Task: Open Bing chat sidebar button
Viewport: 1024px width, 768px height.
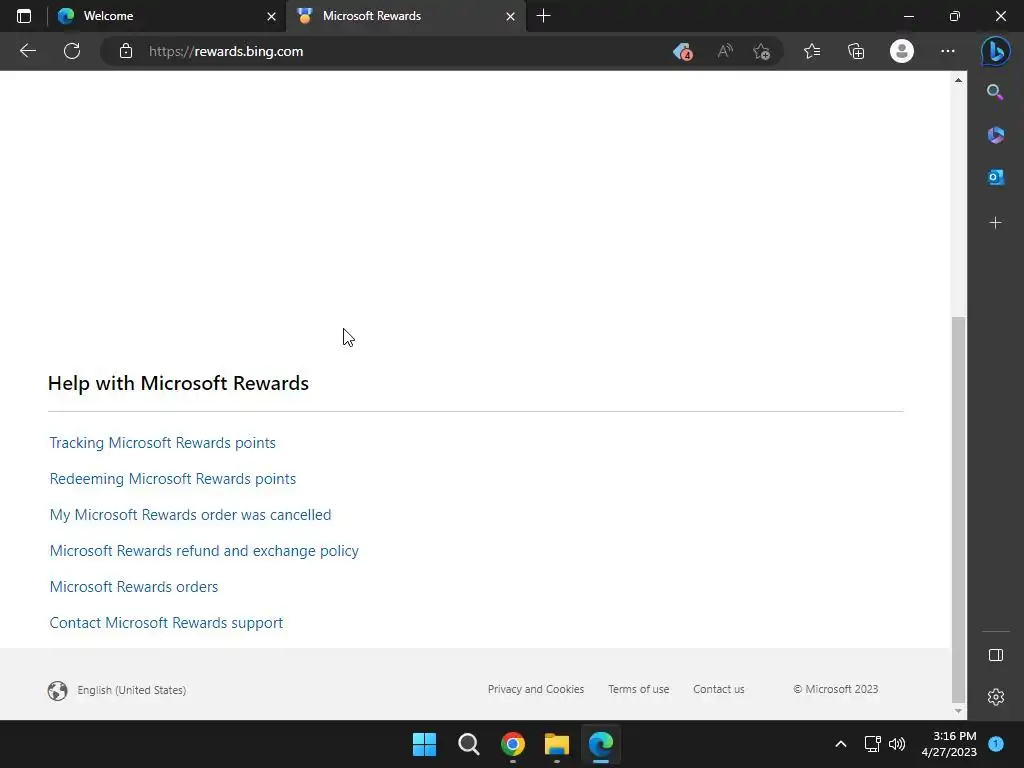Action: (x=995, y=51)
